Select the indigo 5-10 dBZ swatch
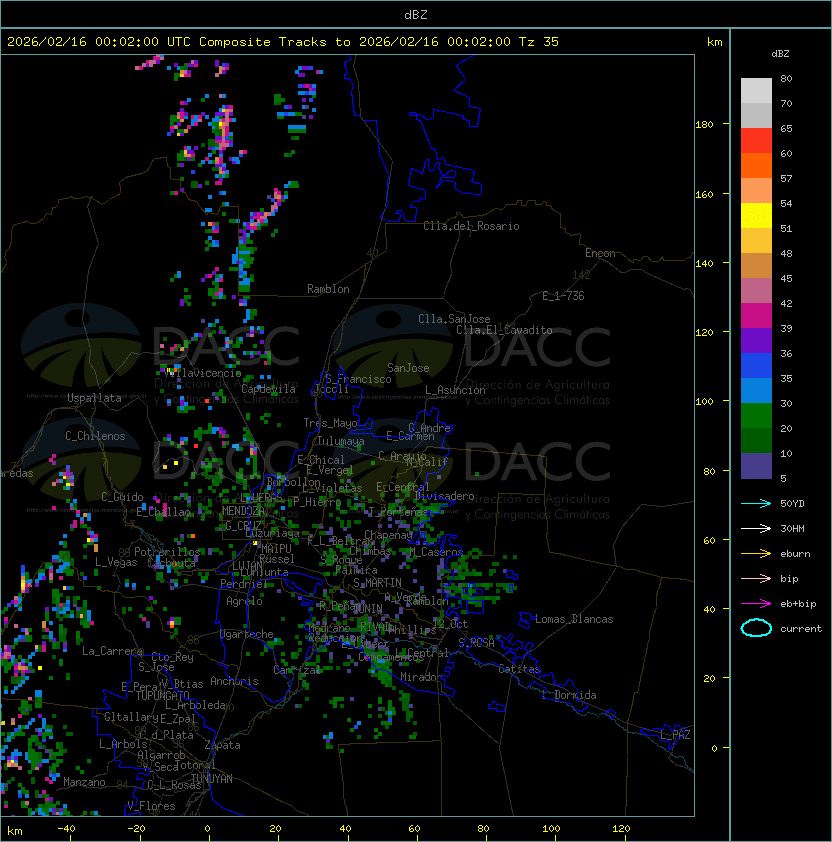Screen dimensions: 832x842 point(756,466)
